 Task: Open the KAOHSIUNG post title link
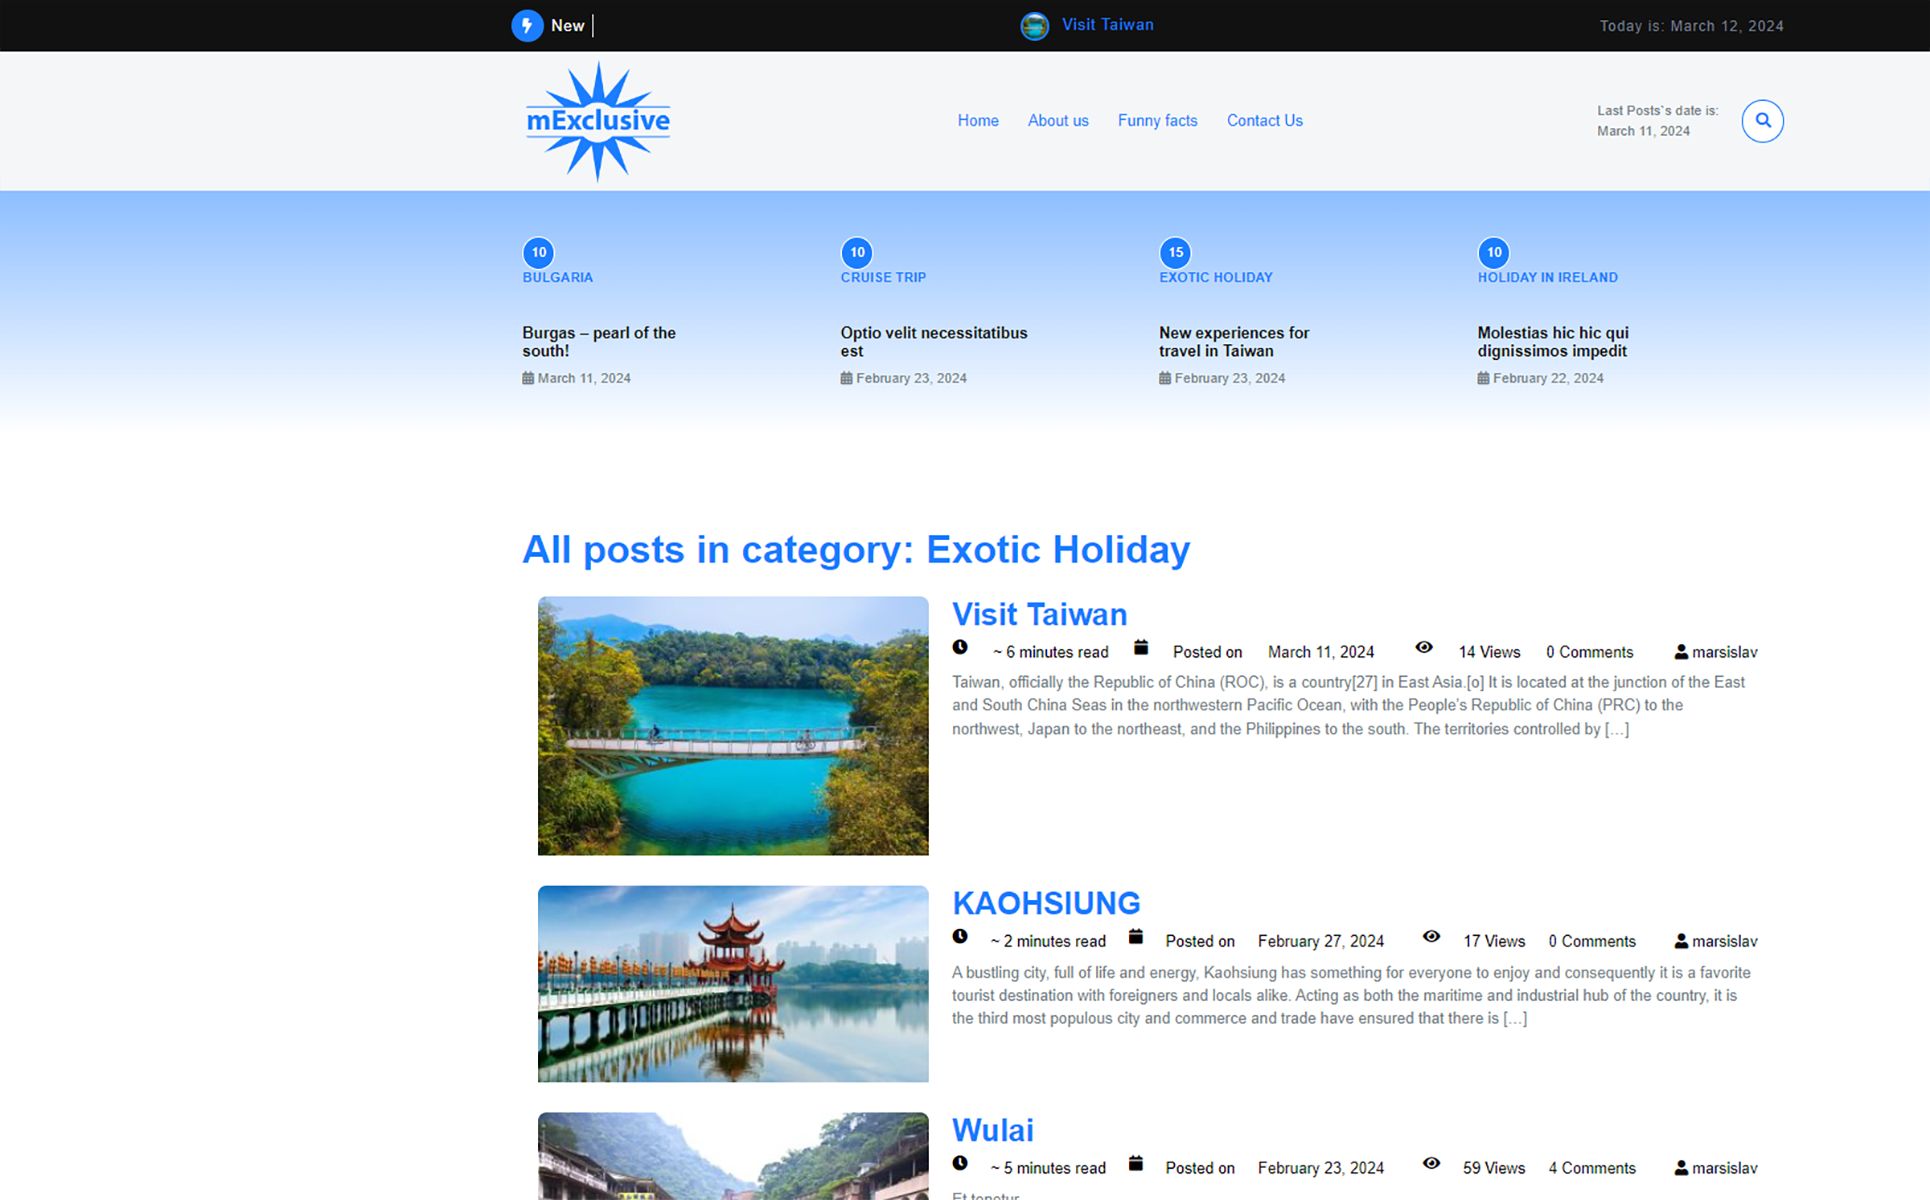1046,903
